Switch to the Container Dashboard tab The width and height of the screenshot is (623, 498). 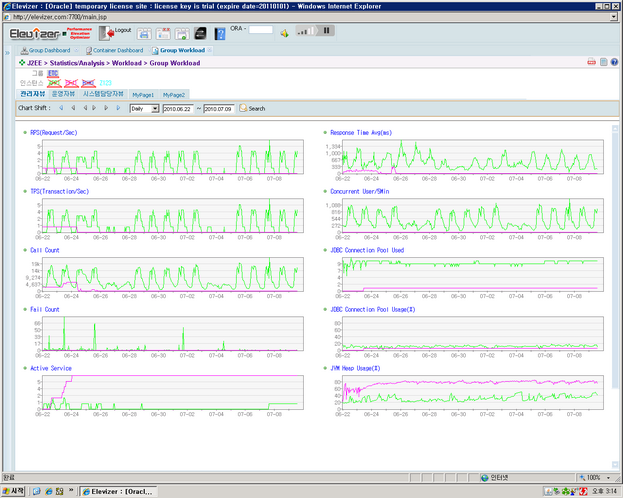[x=118, y=50]
